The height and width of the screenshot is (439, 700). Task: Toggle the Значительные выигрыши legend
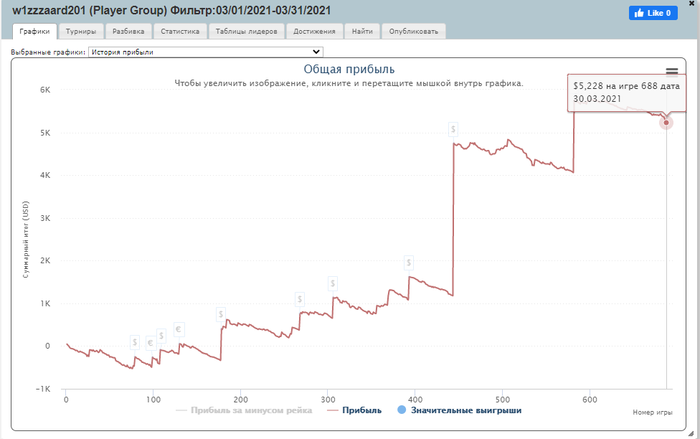tap(459, 410)
